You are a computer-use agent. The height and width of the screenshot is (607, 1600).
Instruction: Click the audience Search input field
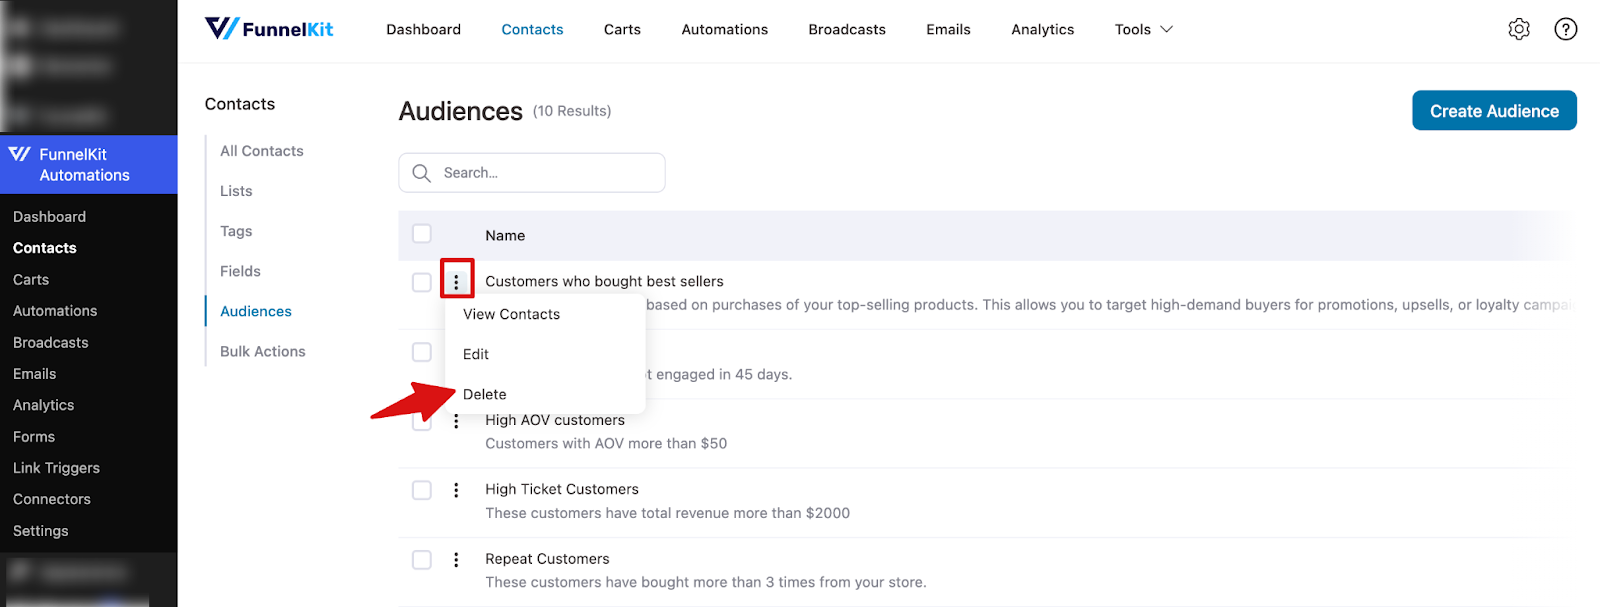(545, 173)
